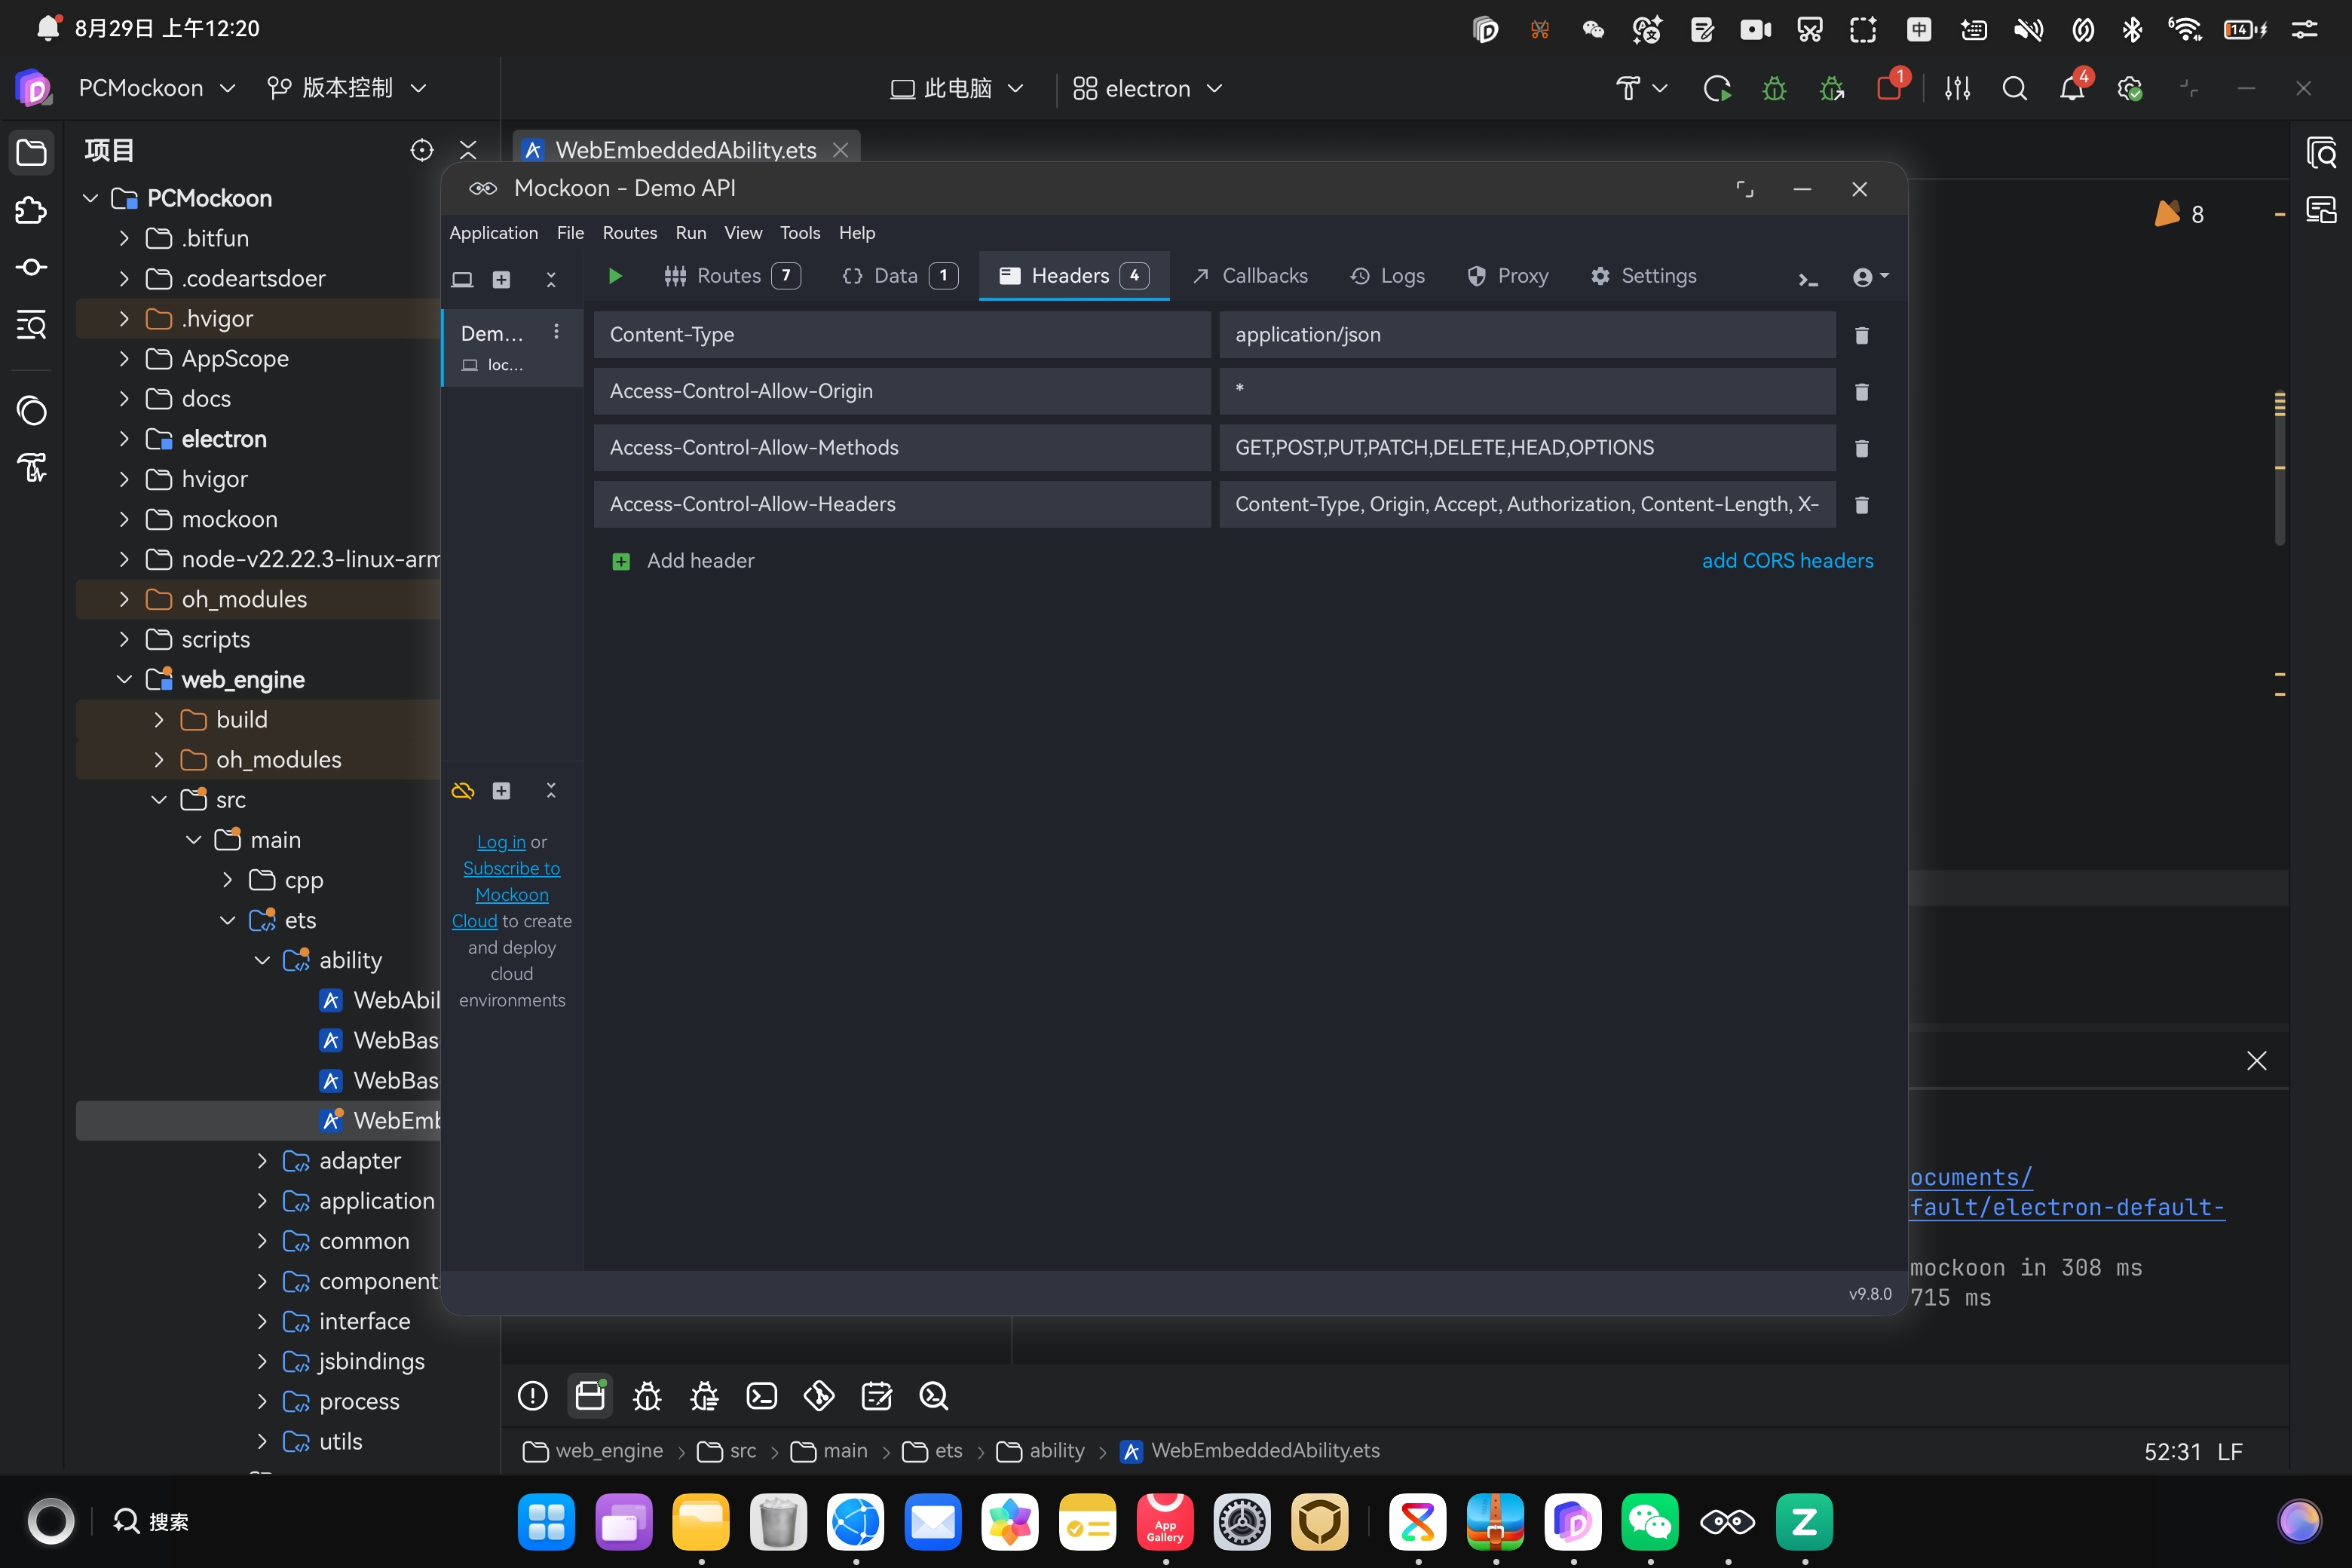
Task: Open the File menu in Mockoon
Action: click(x=570, y=233)
